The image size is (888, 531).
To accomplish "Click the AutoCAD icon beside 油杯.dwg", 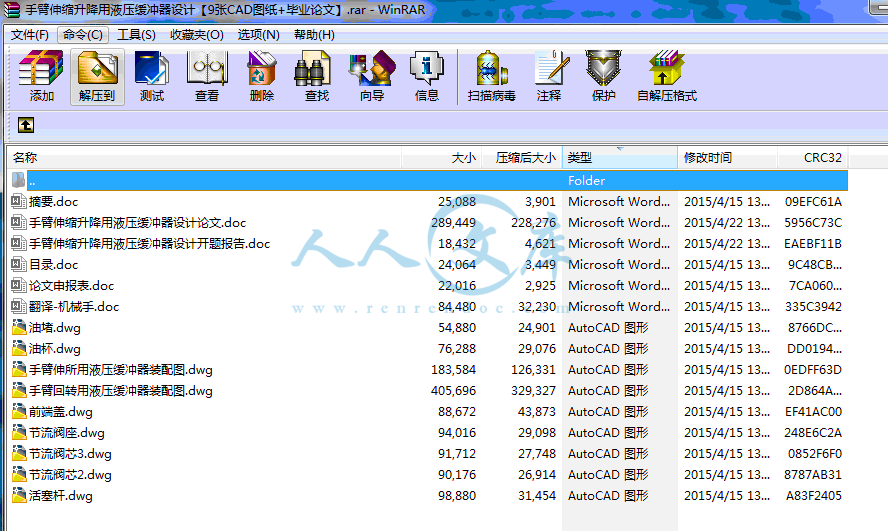I will coord(19,348).
